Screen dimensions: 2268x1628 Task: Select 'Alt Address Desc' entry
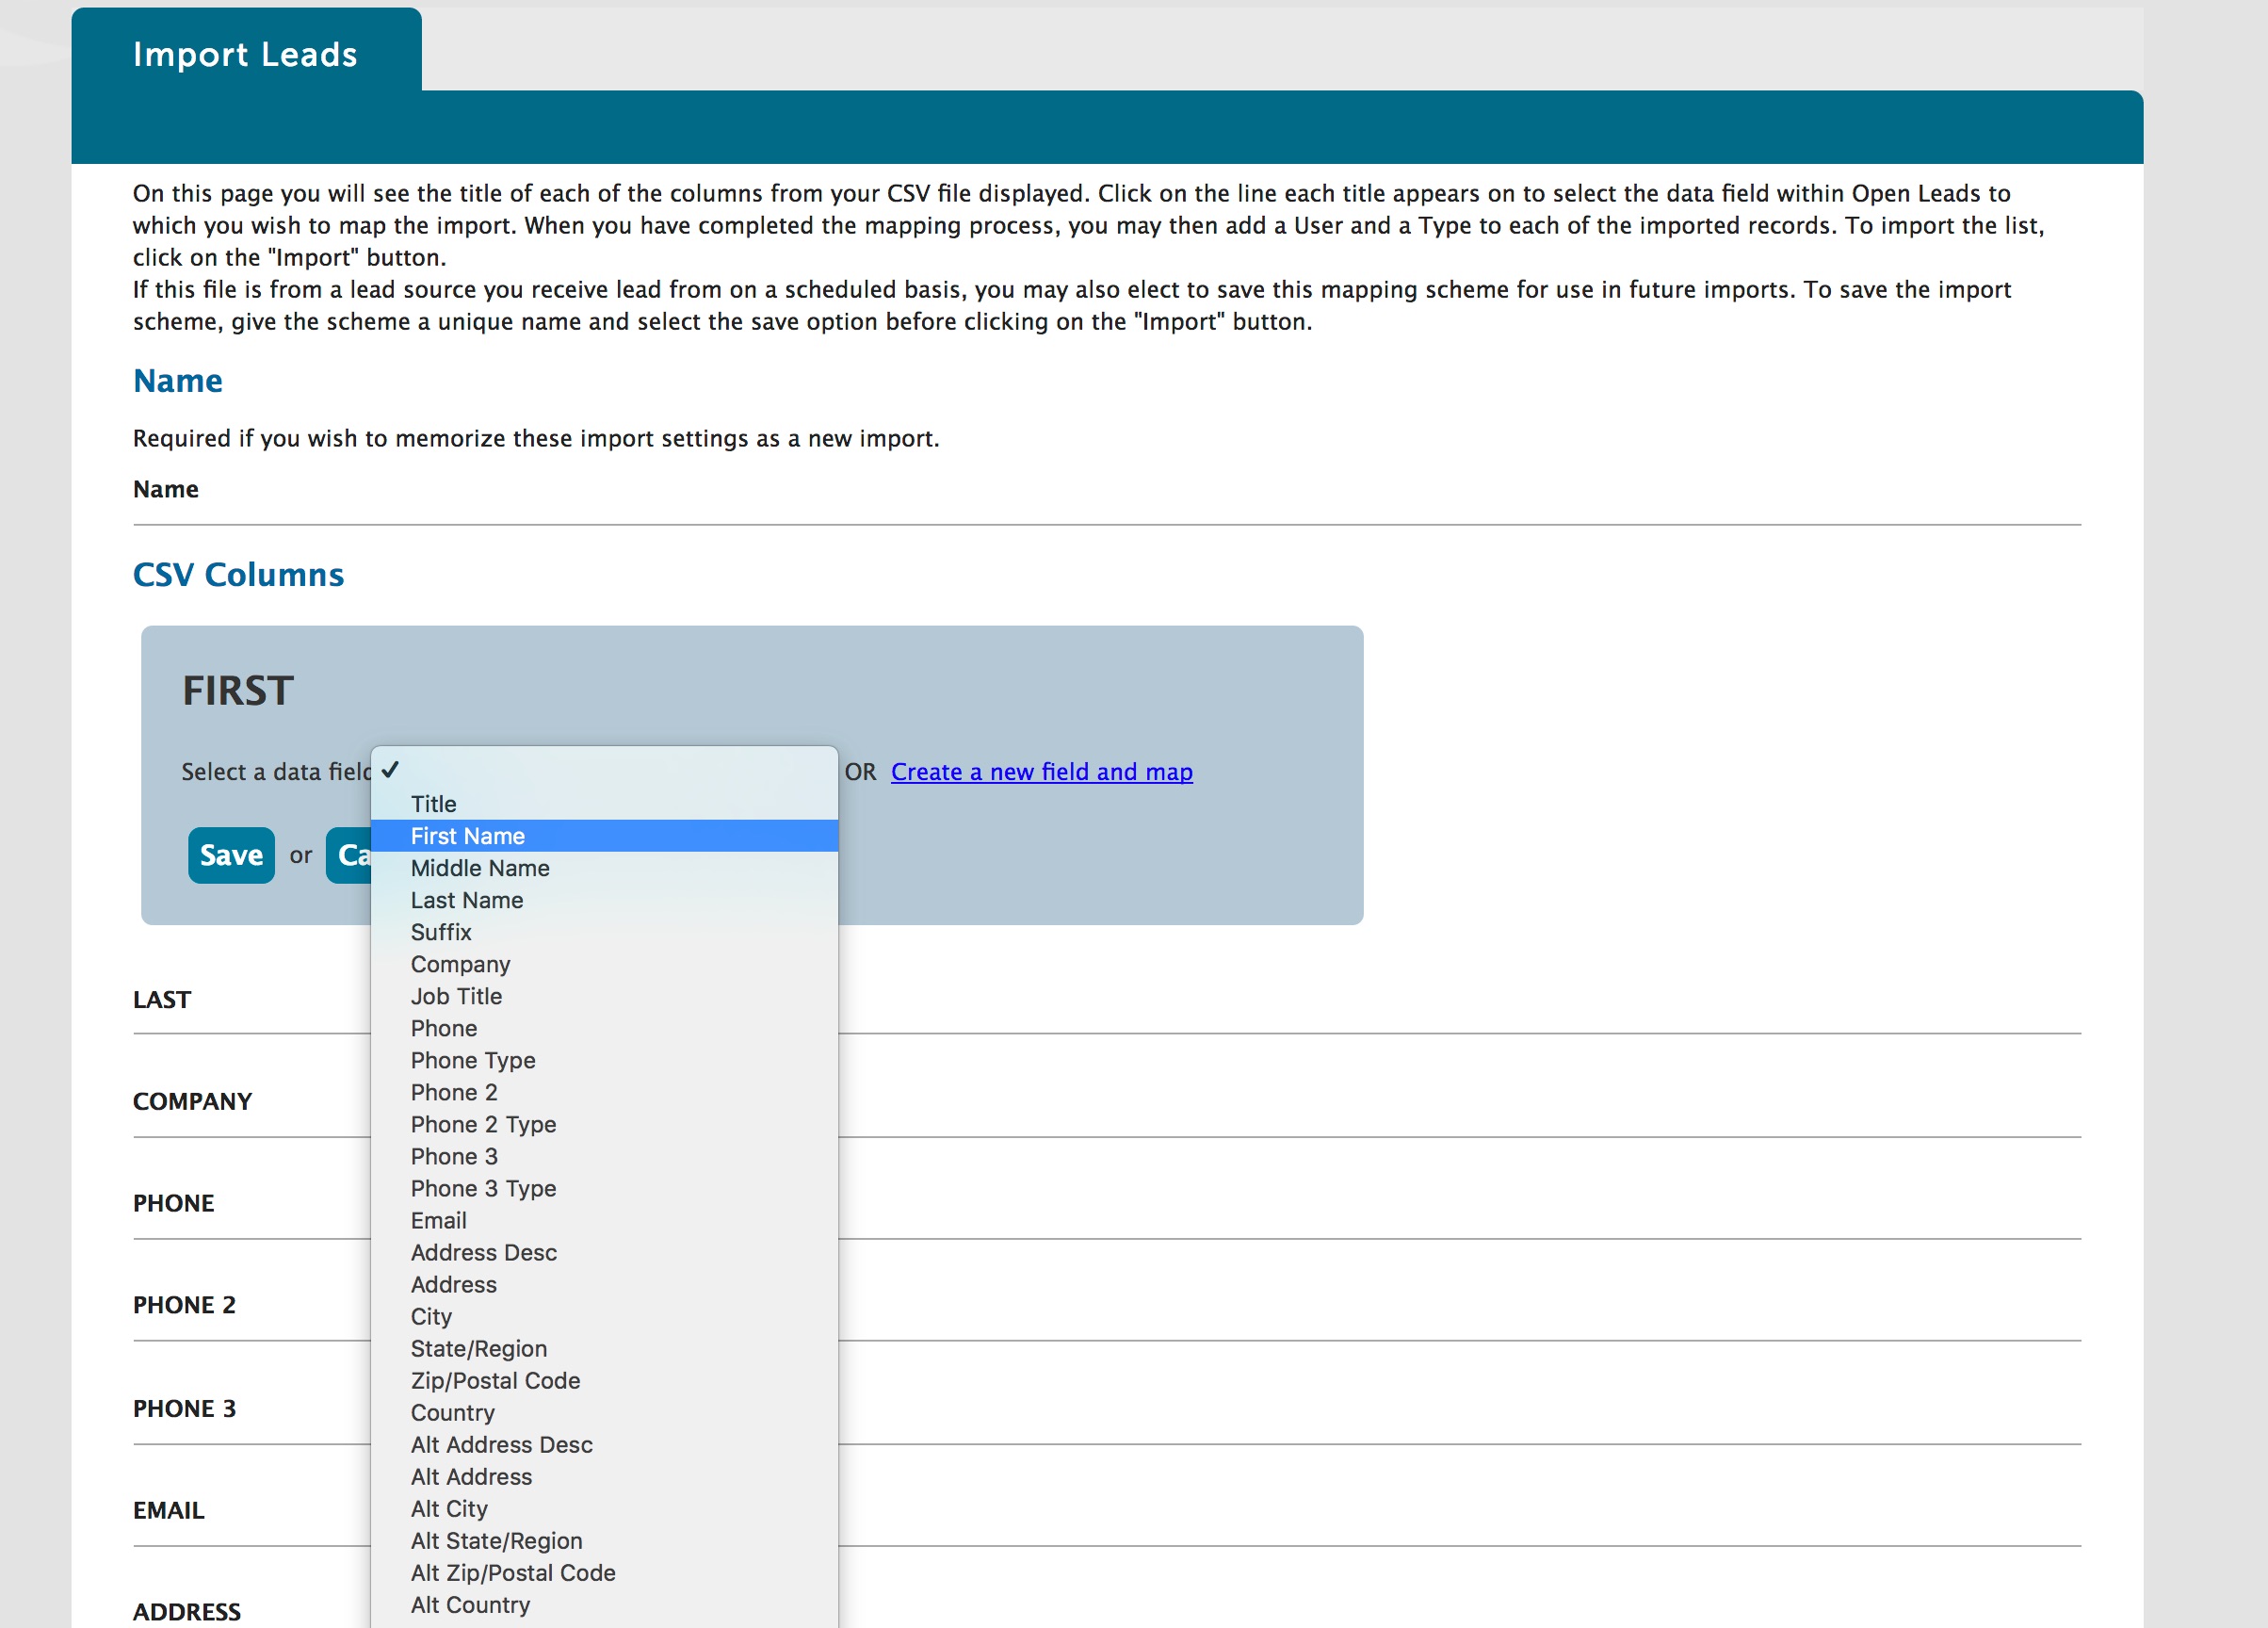(x=501, y=1444)
